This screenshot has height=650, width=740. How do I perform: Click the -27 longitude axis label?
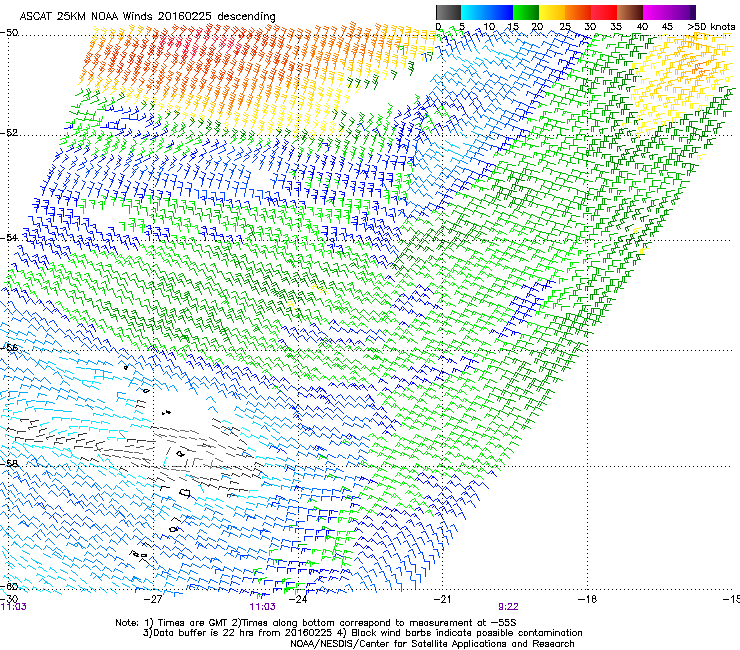point(153,599)
